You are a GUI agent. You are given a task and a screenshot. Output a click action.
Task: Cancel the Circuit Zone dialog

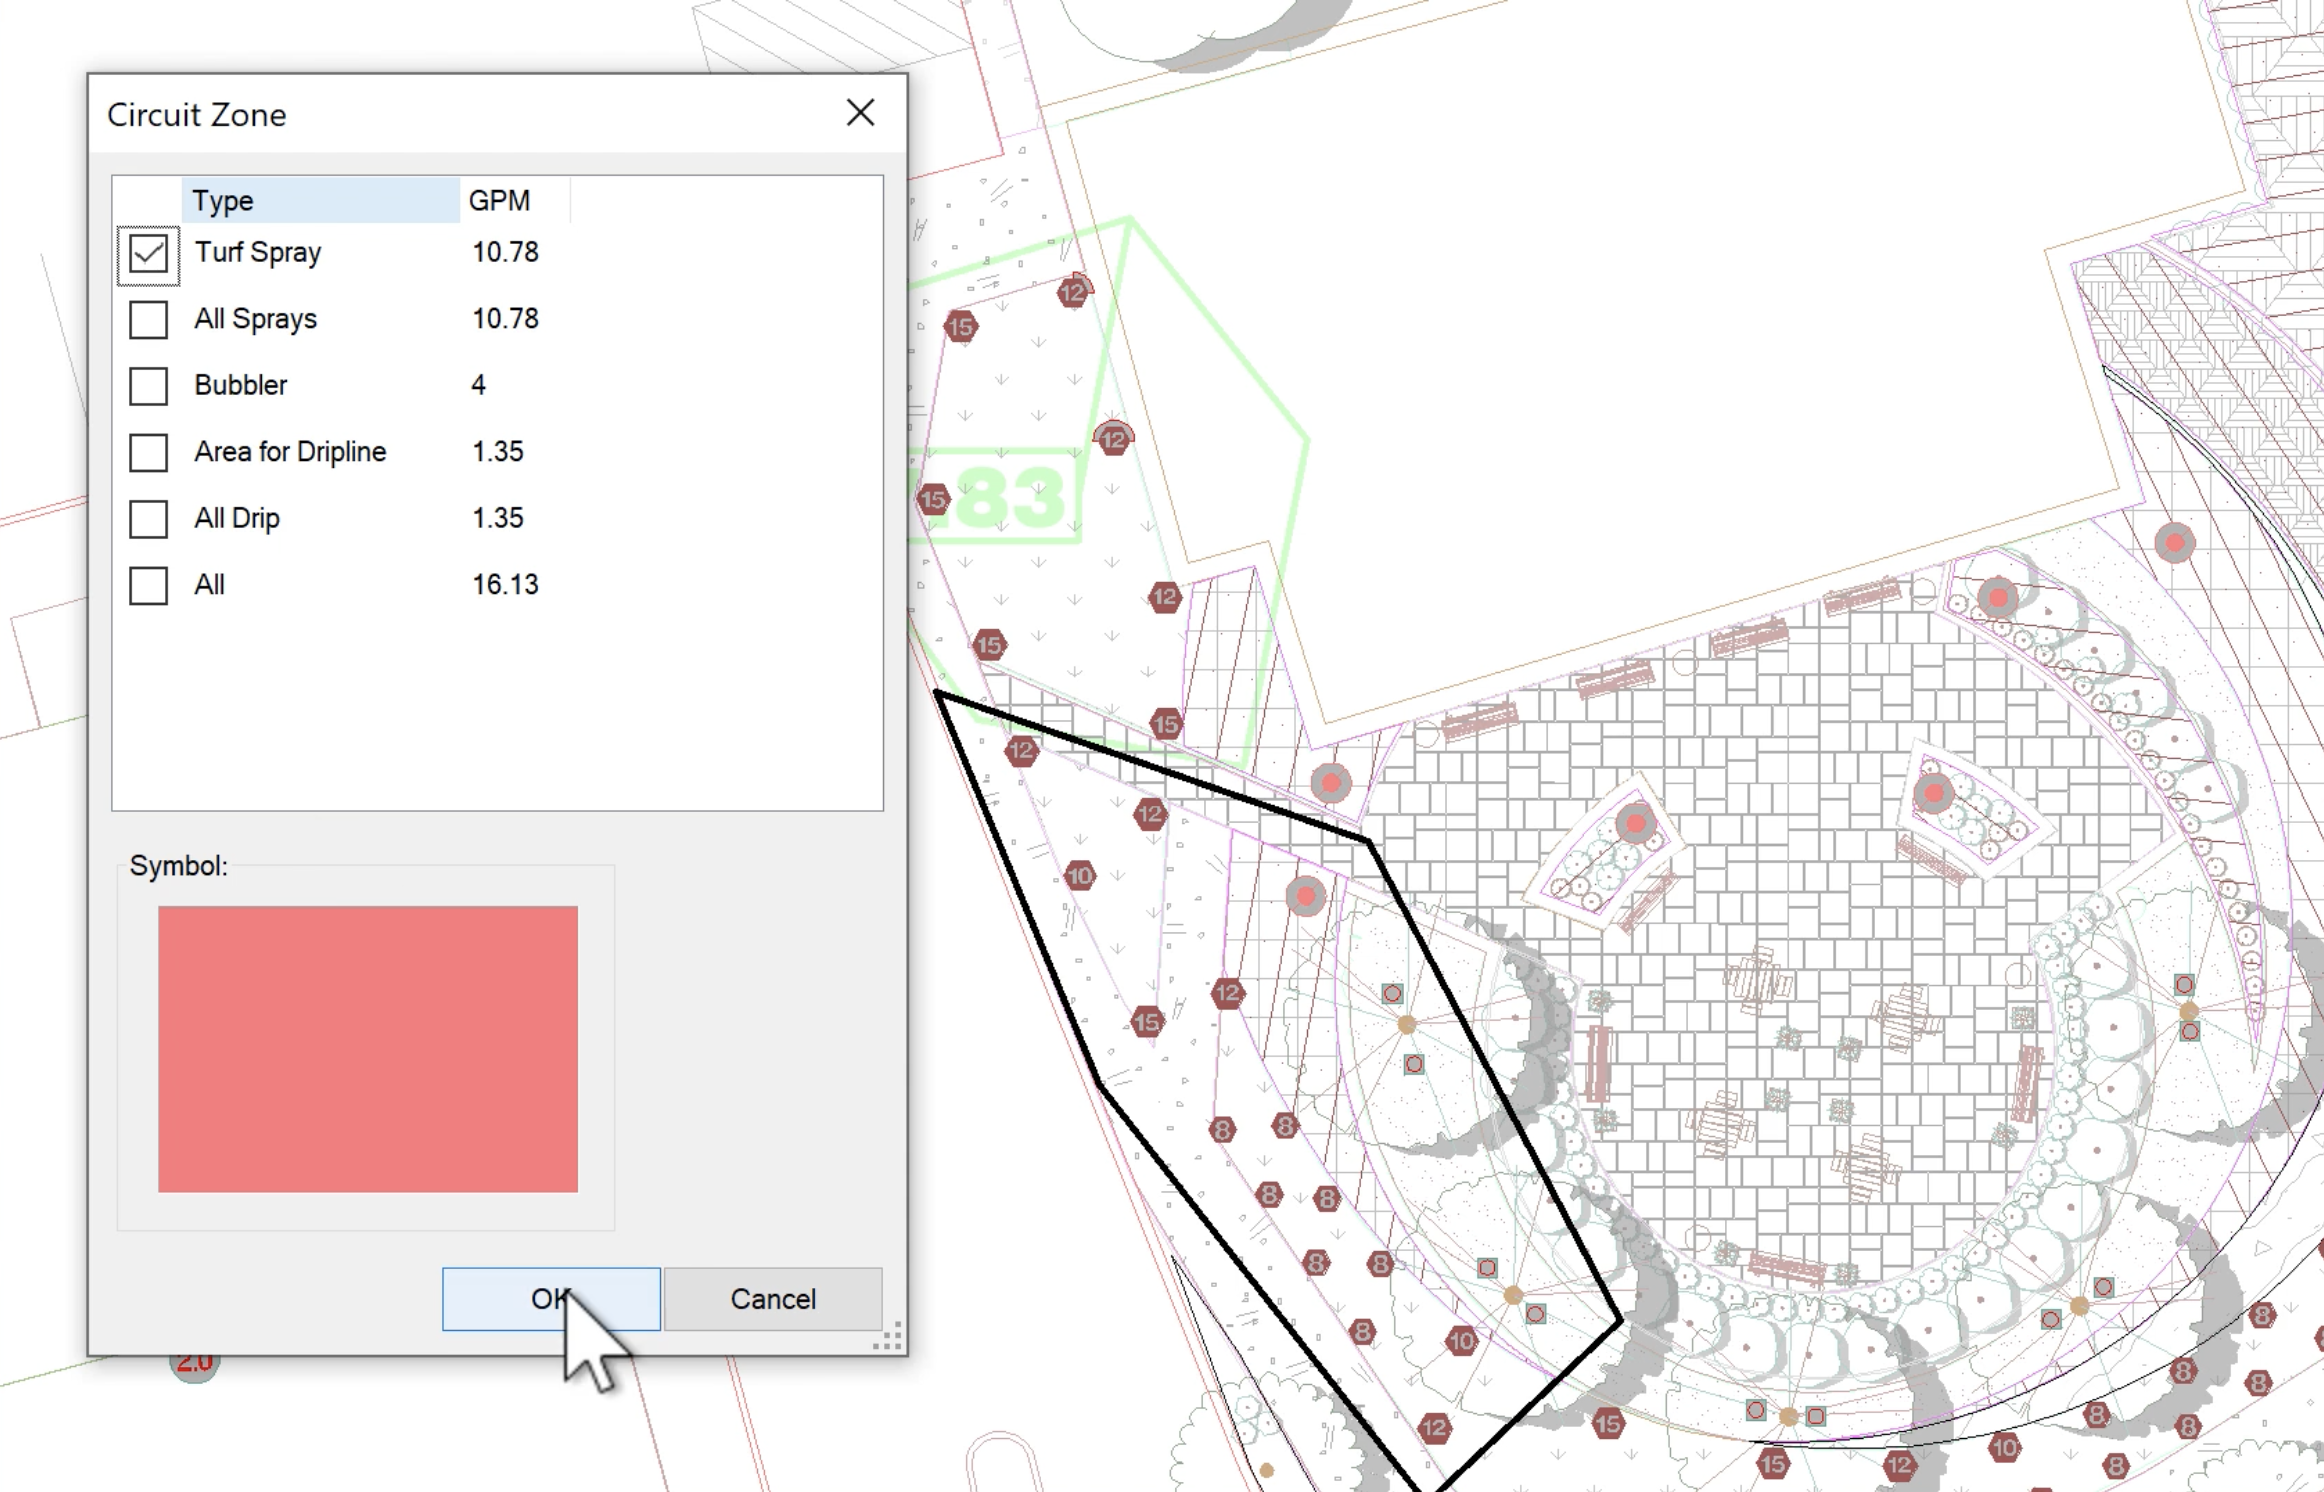pos(773,1299)
